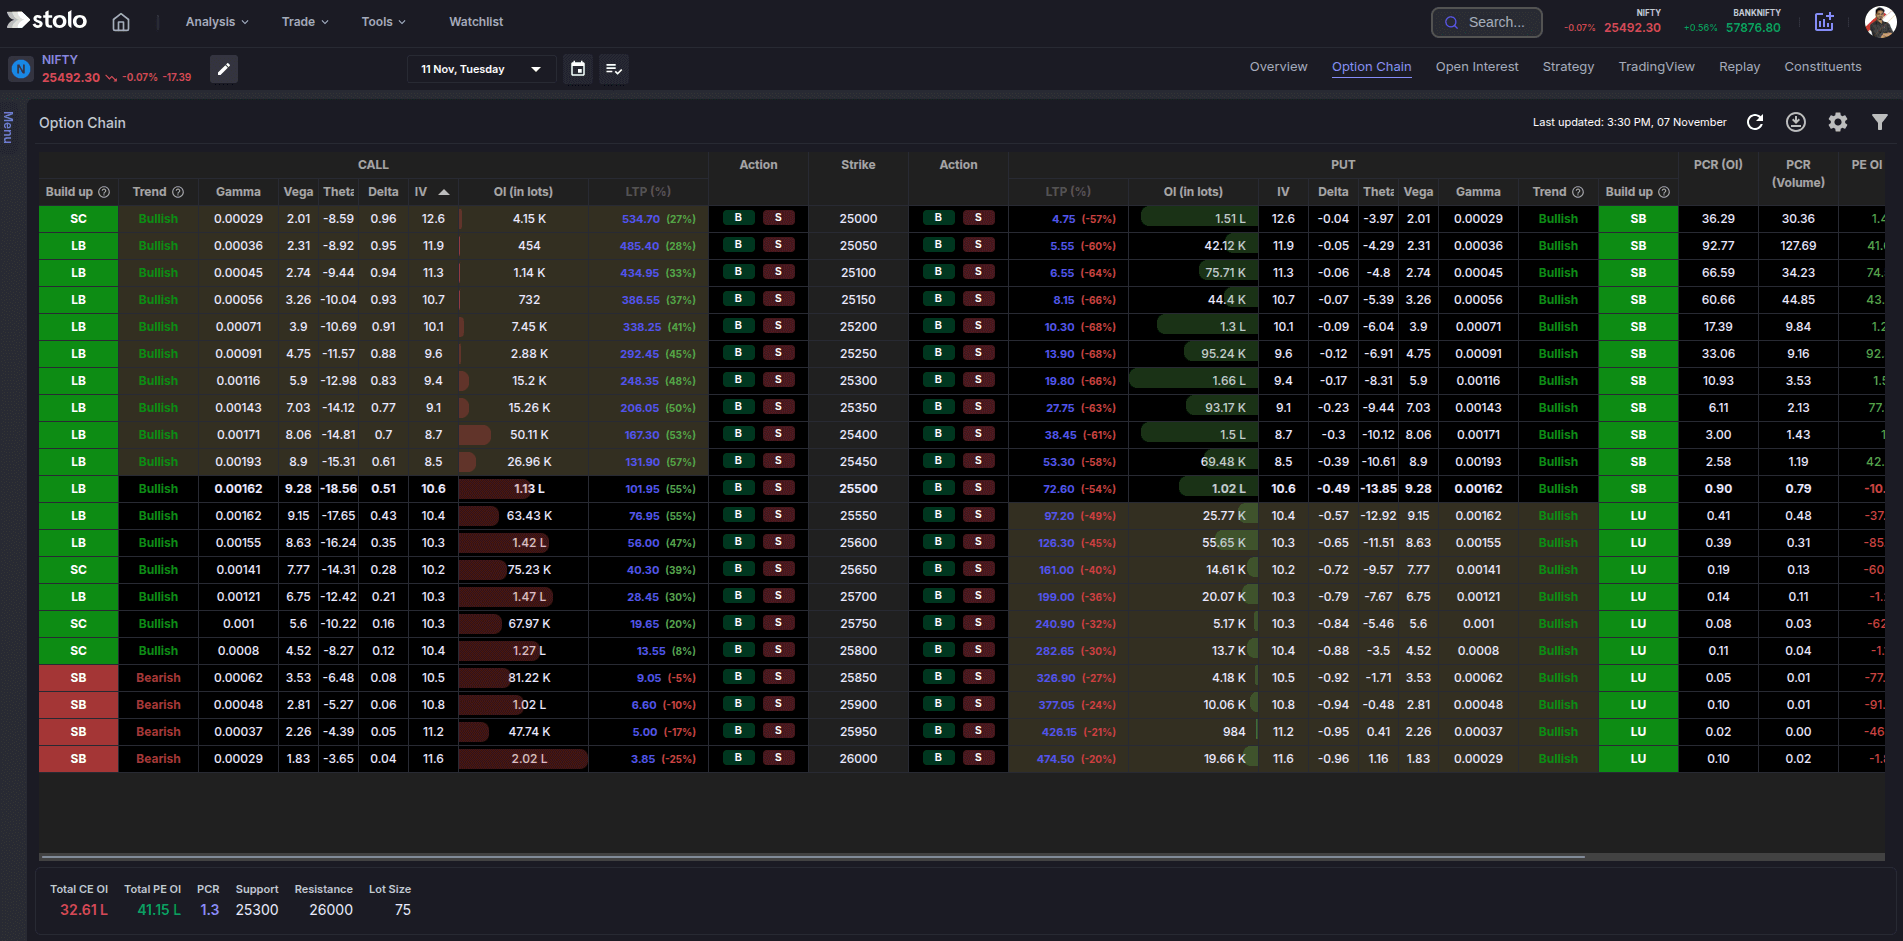Viewport: 1903px width, 941px height.
Task: Click the checklist icon beside the calendar
Action: point(614,68)
